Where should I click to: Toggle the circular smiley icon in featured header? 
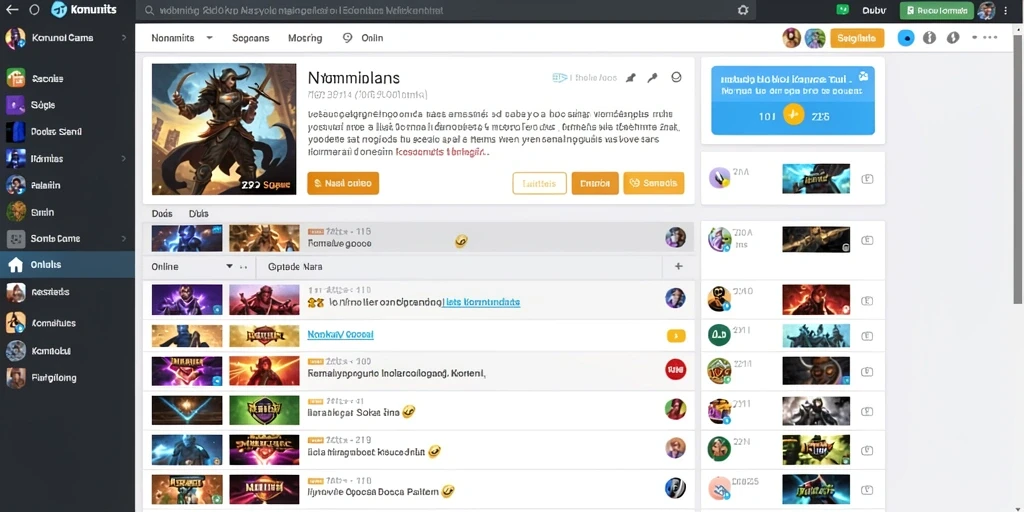tap(677, 77)
